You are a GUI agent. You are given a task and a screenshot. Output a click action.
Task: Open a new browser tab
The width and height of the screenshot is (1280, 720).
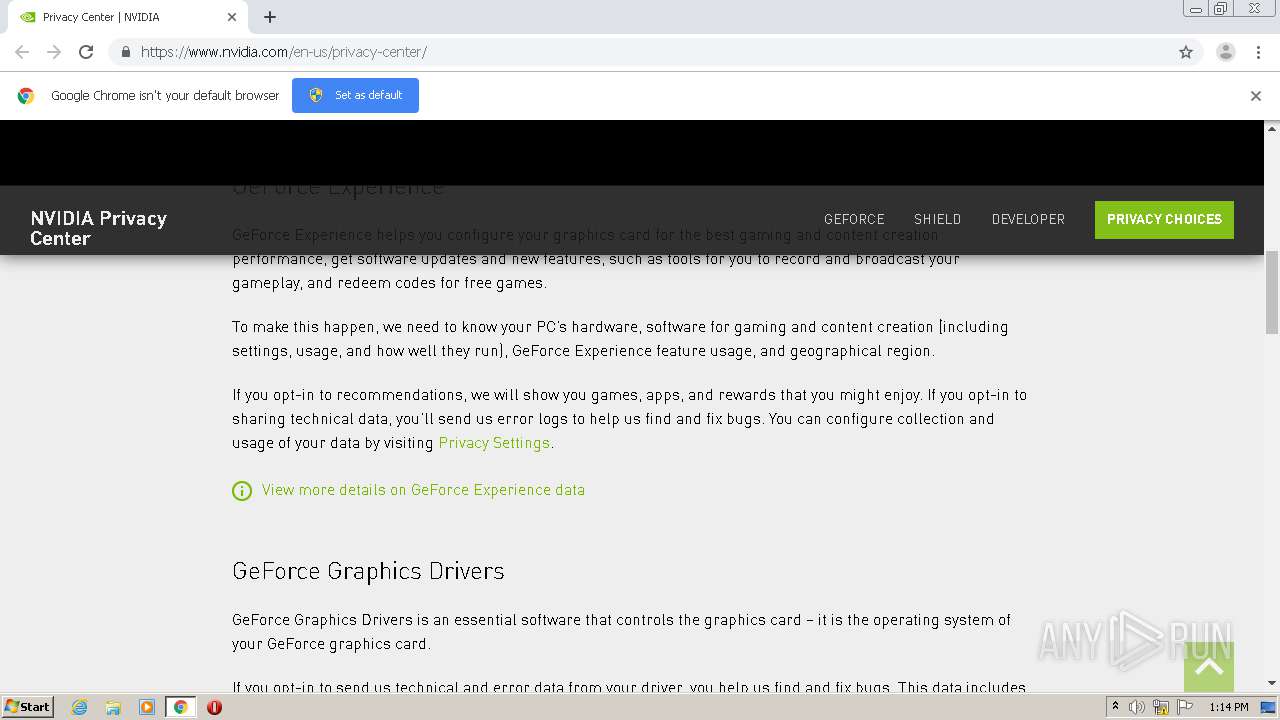(x=270, y=17)
